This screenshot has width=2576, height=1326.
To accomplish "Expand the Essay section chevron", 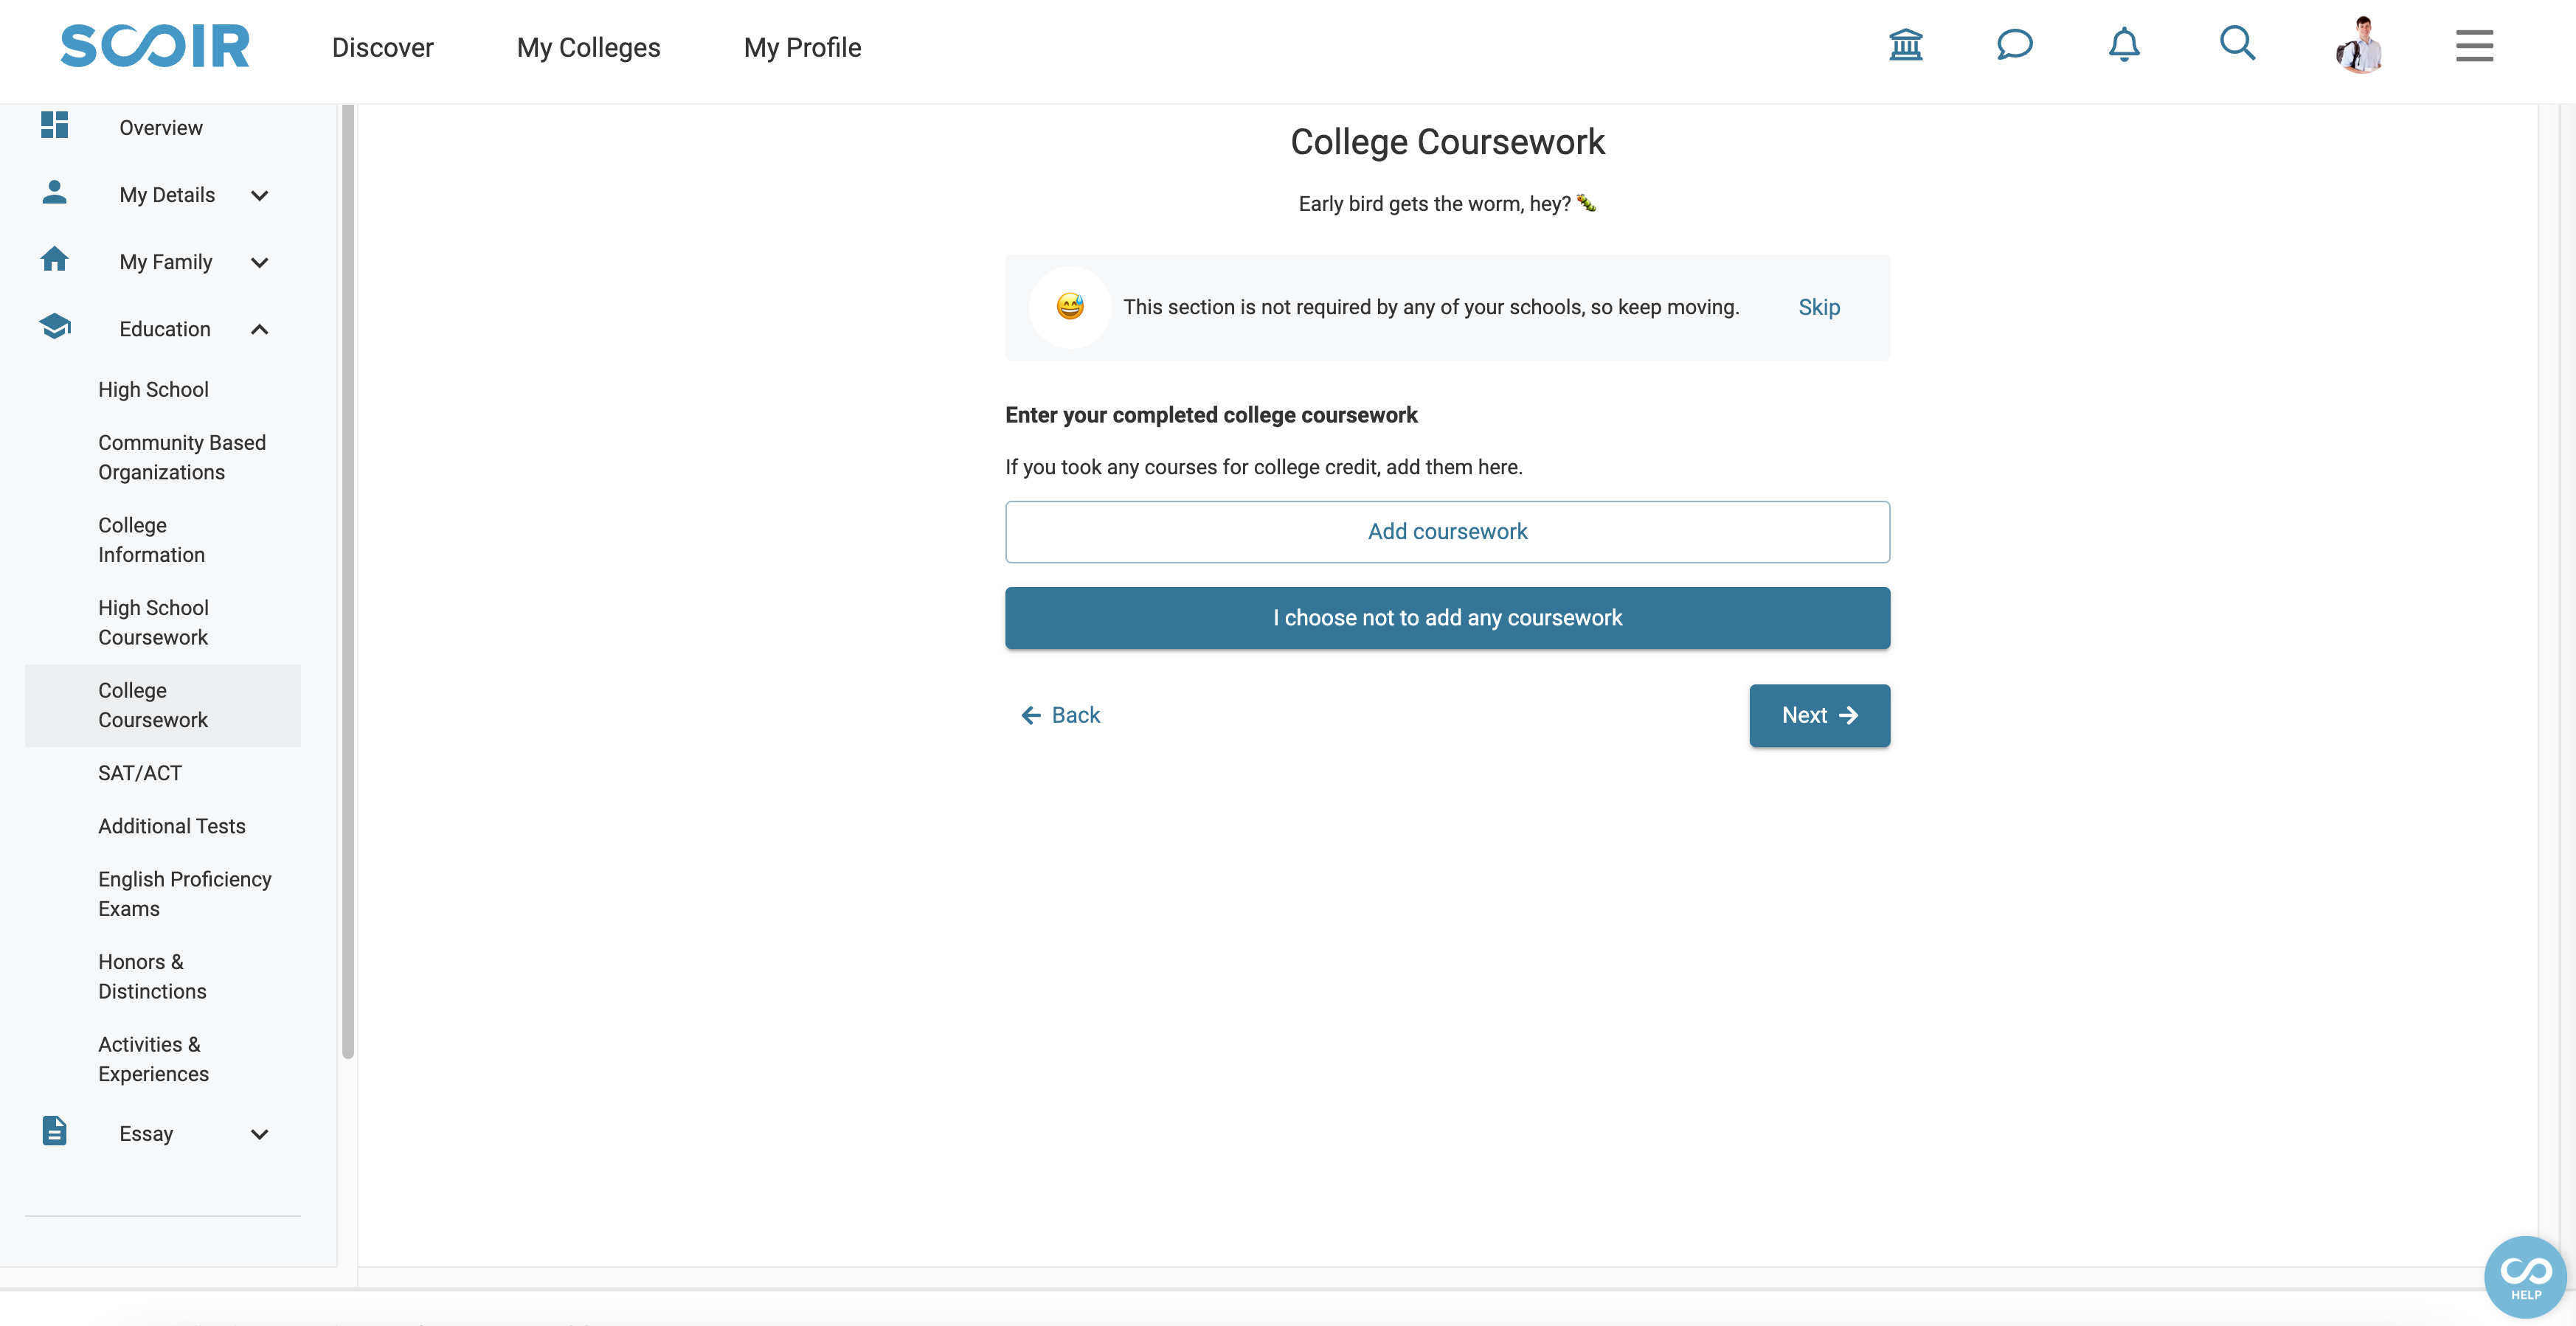I will (x=259, y=1135).
